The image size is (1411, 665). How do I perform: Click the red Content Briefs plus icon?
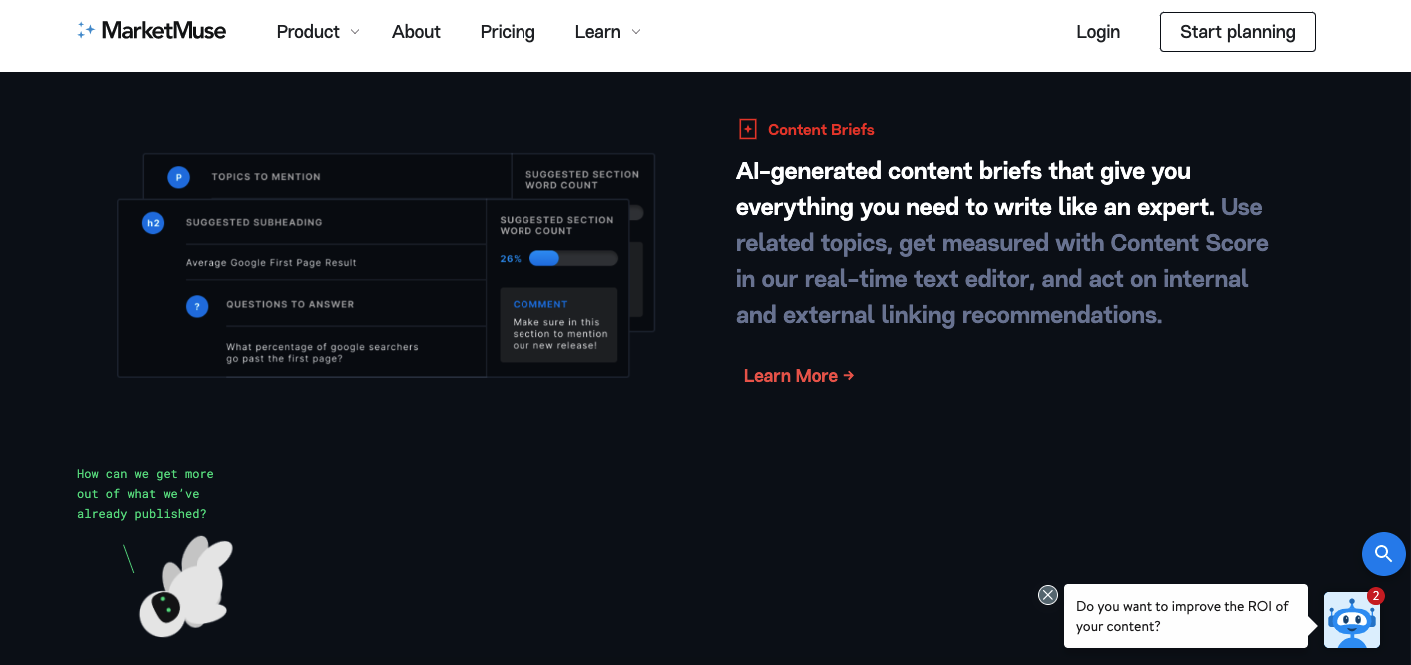(x=747, y=128)
